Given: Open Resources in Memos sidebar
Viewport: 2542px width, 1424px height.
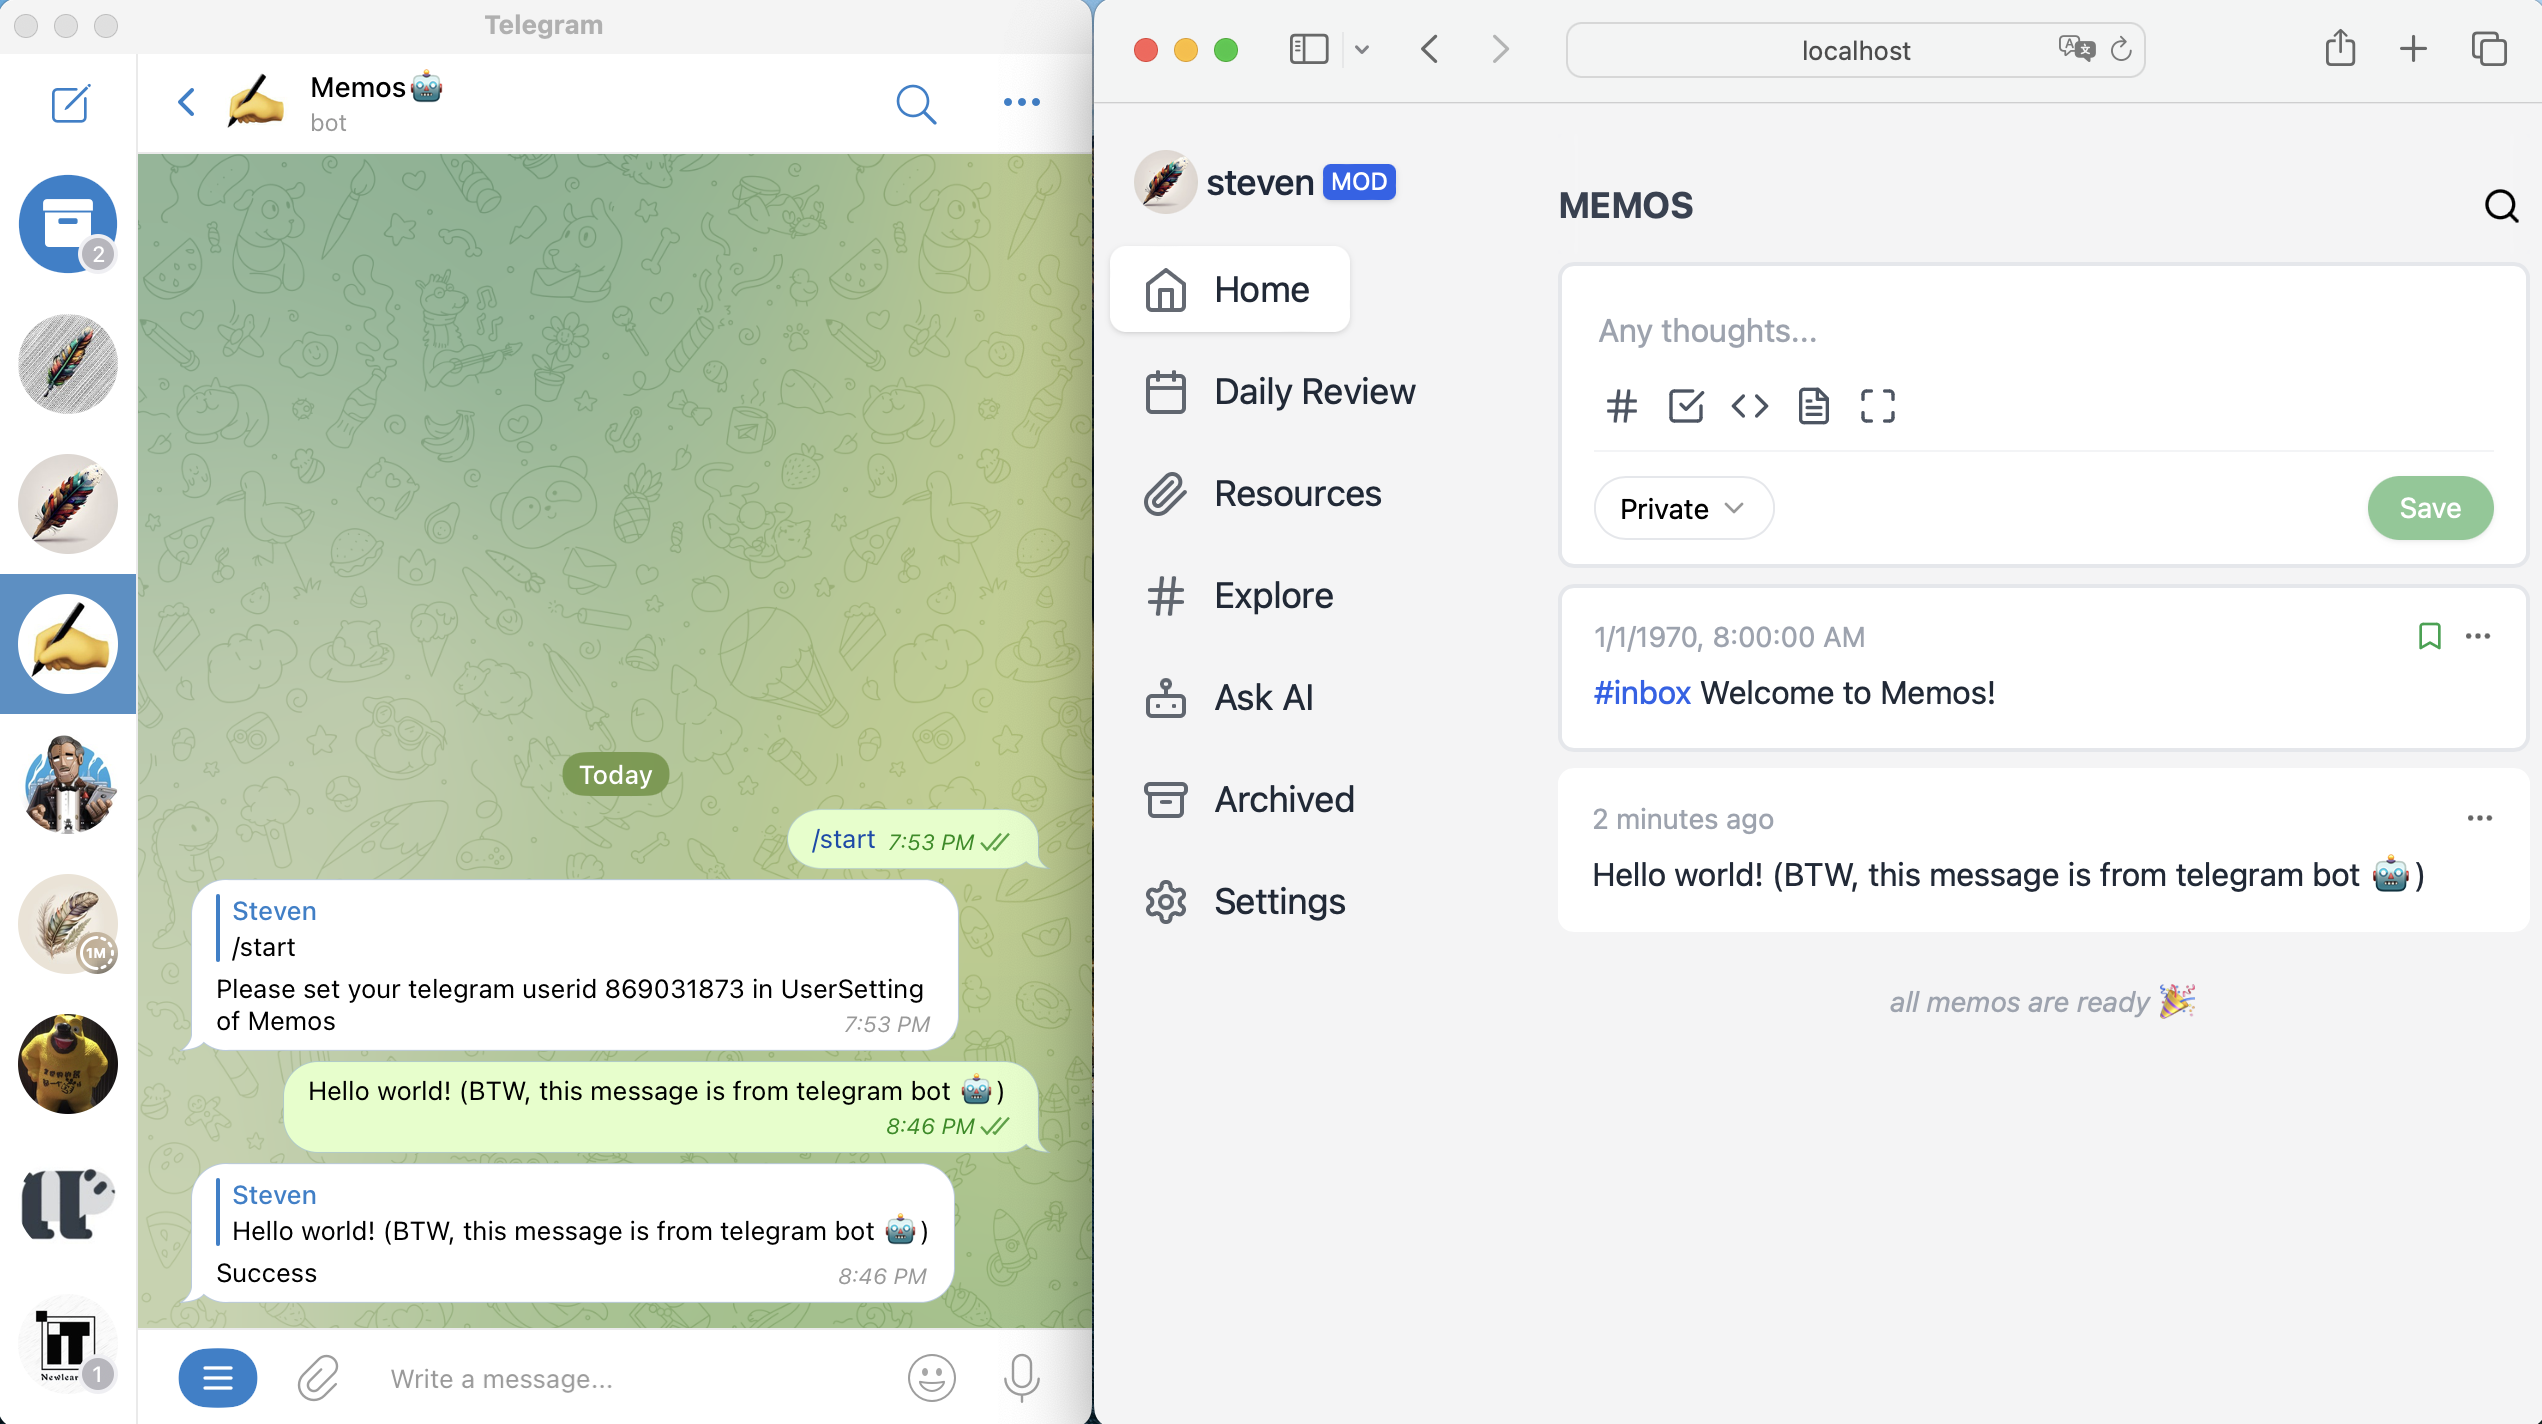Looking at the screenshot, I should pos(1264,493).
